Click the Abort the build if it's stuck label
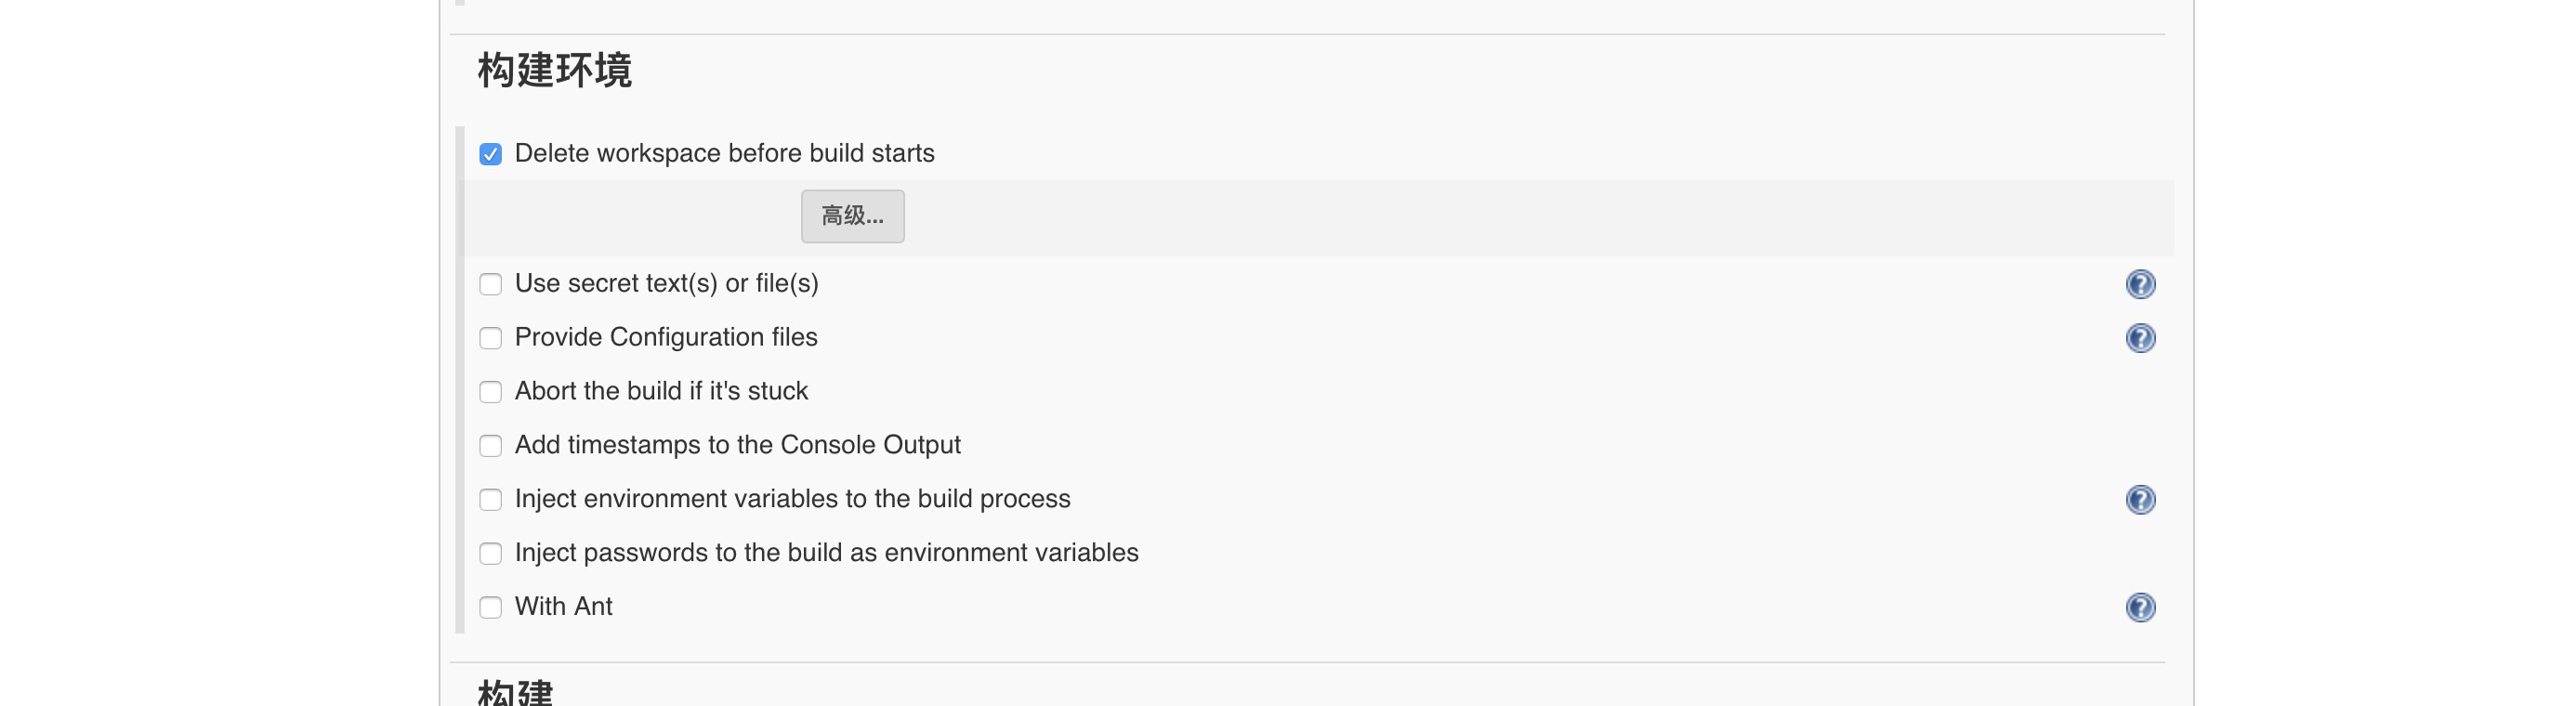The width and height of the screenshot is (2576, 706). 661,391
